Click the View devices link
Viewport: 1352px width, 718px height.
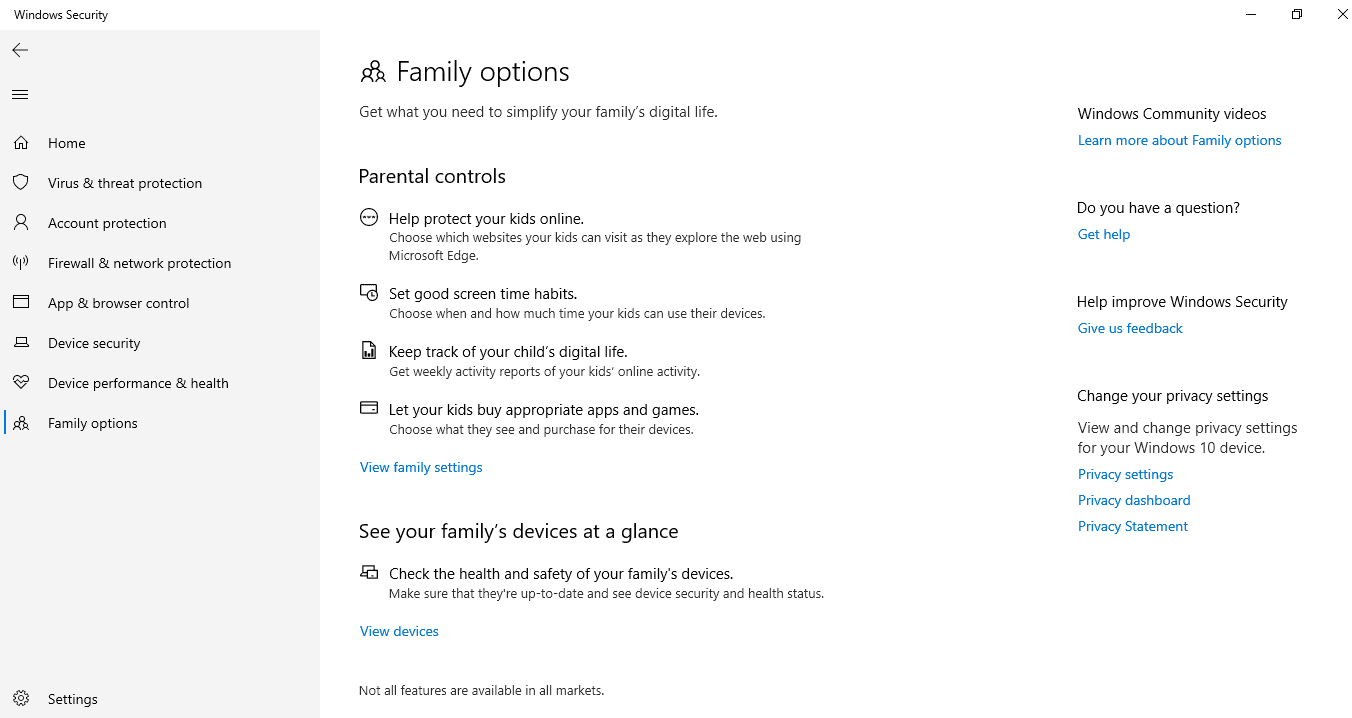click(x=399, y=631)
